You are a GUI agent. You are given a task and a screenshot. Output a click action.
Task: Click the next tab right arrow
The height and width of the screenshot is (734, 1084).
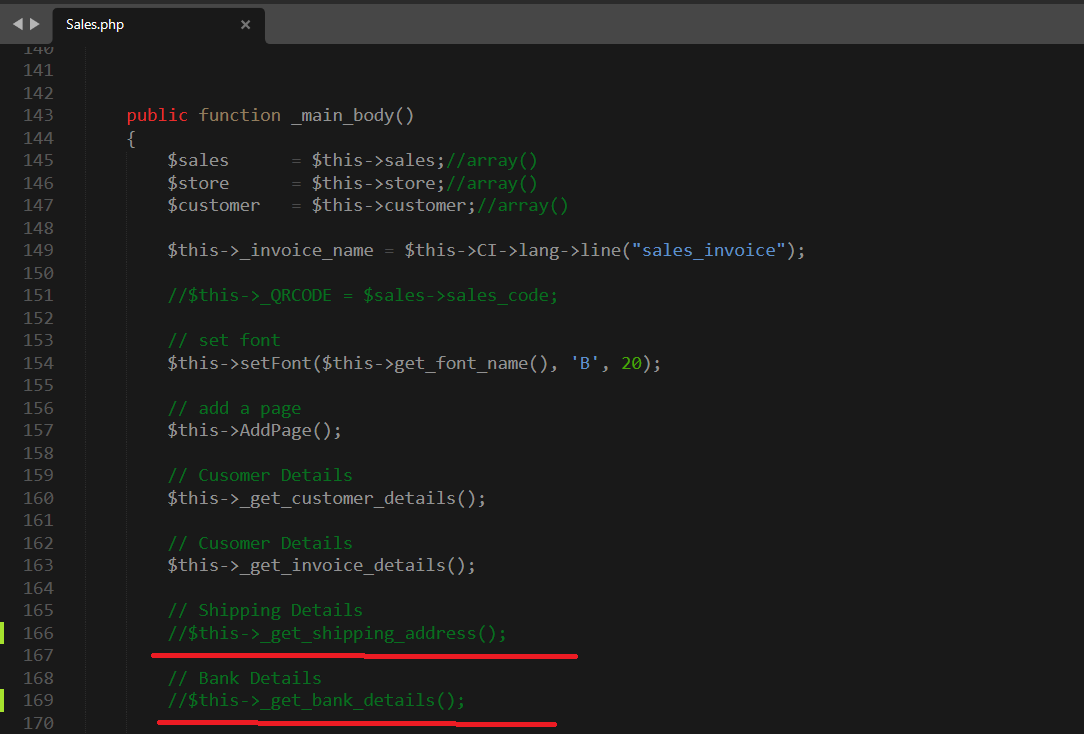(x=35, y=24)
